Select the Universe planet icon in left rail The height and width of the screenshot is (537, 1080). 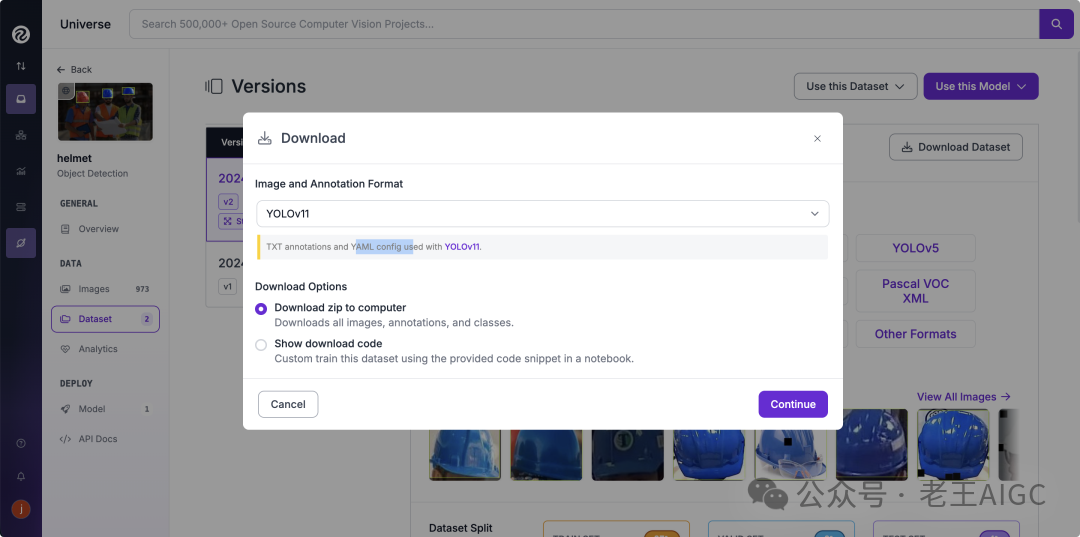[x=21, y=243]
